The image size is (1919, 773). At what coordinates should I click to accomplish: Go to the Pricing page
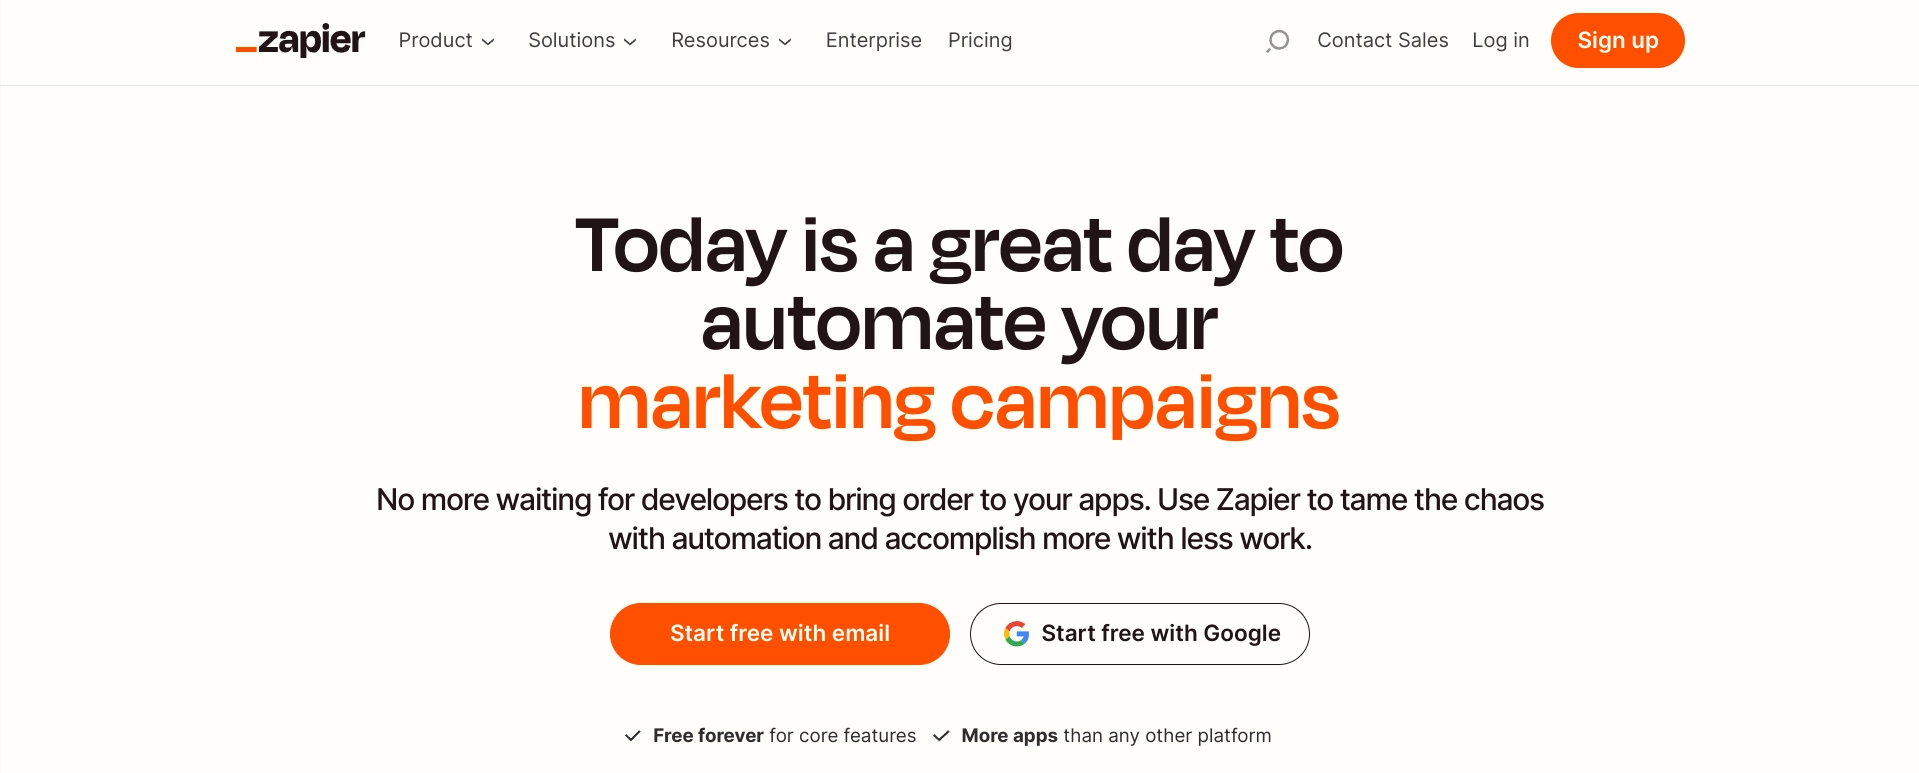pyautogui.click(x=980, y=41)
